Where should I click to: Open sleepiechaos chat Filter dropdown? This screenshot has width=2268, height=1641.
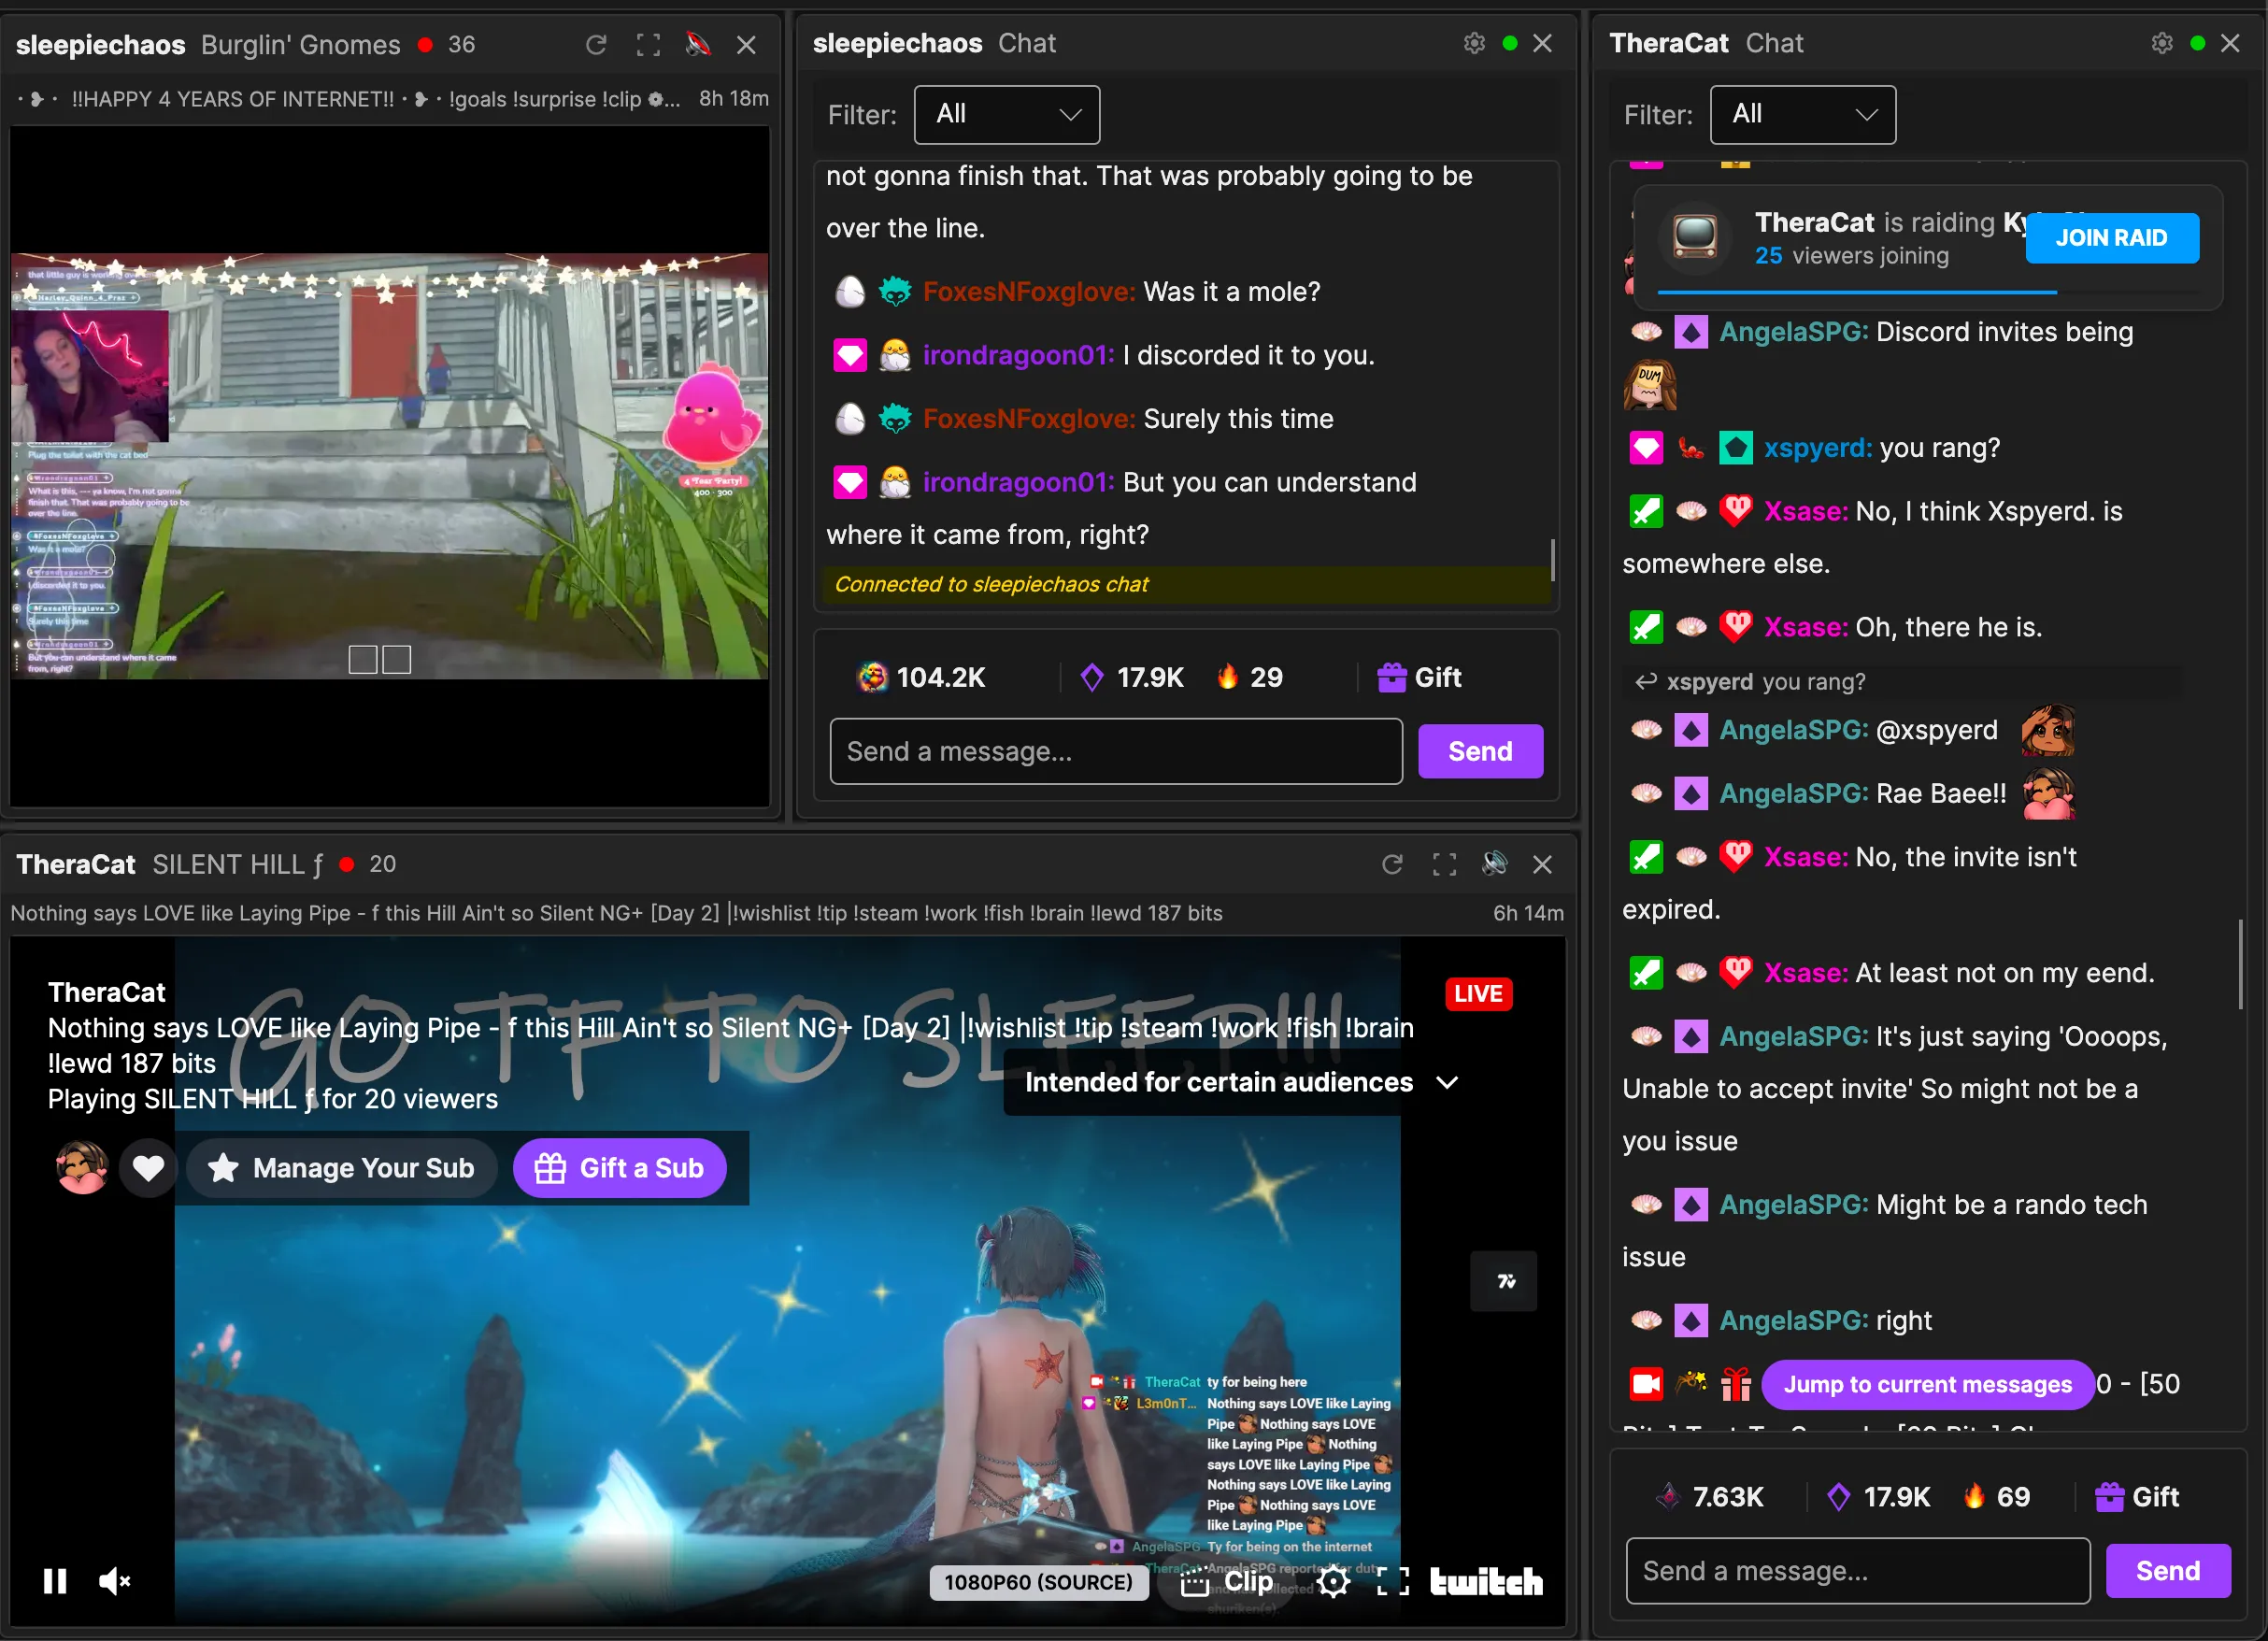pyautogui.click(x=1006, y=115)
